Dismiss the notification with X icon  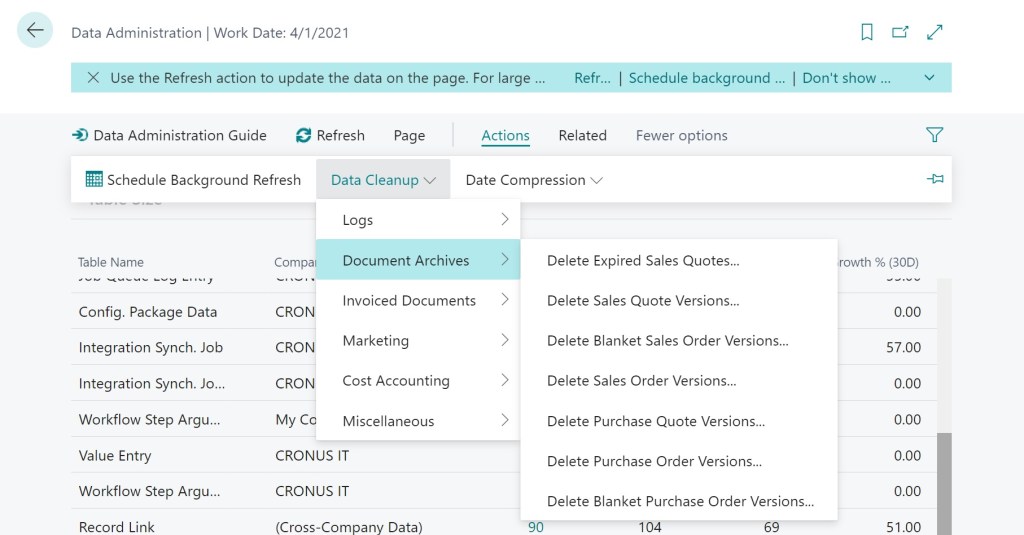tap(93, 78)
